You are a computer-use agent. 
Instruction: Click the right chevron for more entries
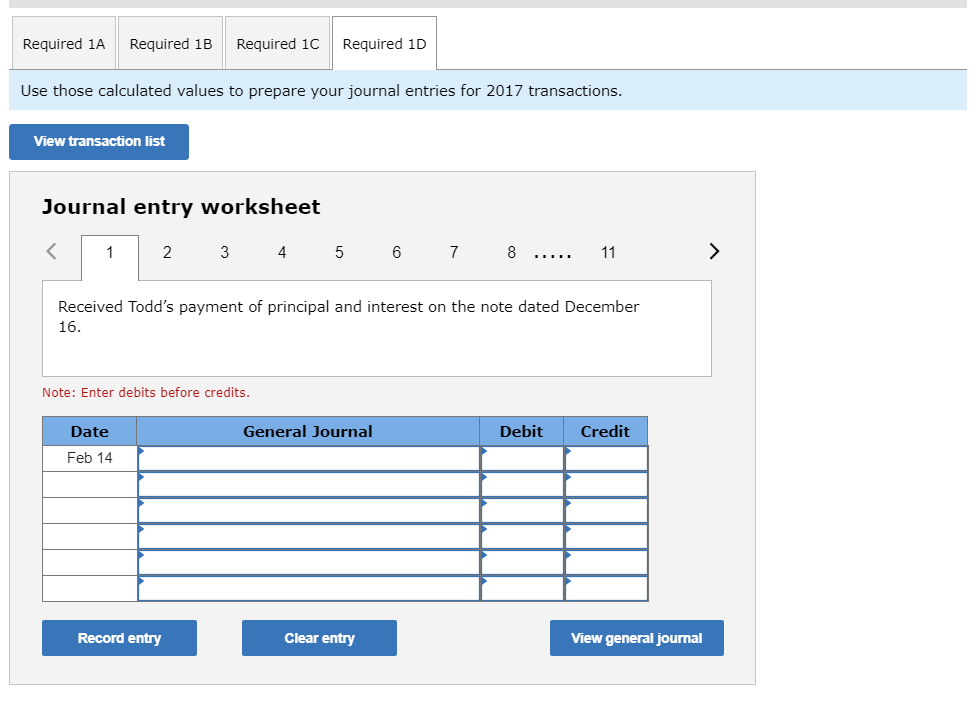[714, 252]
